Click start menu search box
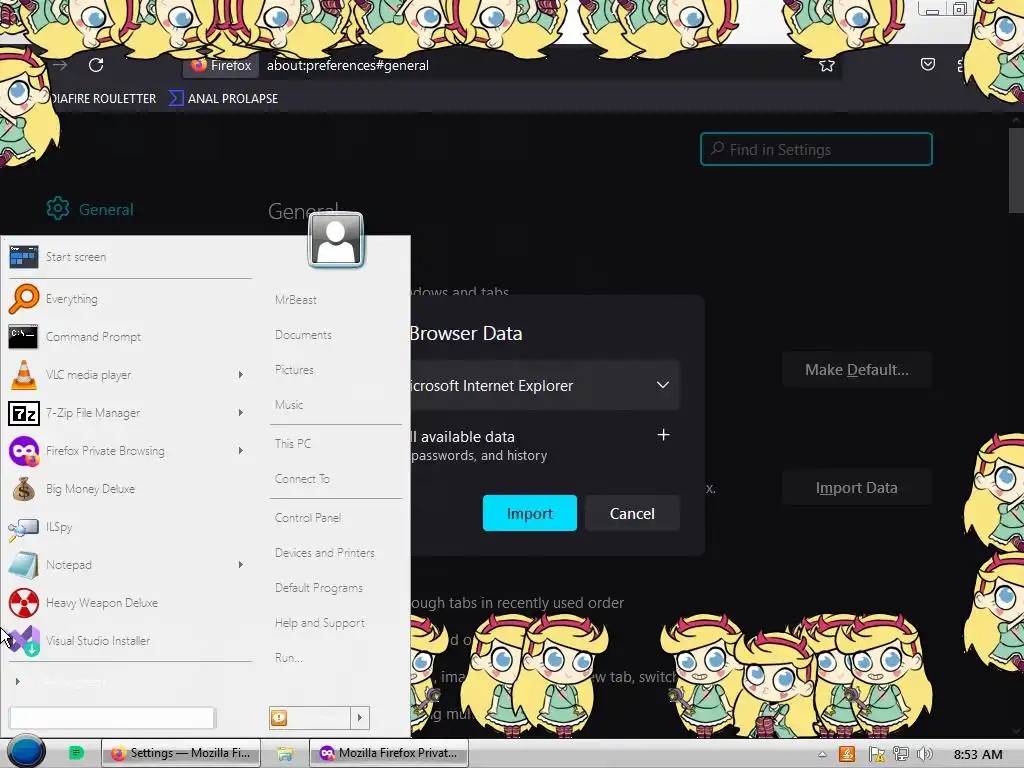 tap(112, 718)
